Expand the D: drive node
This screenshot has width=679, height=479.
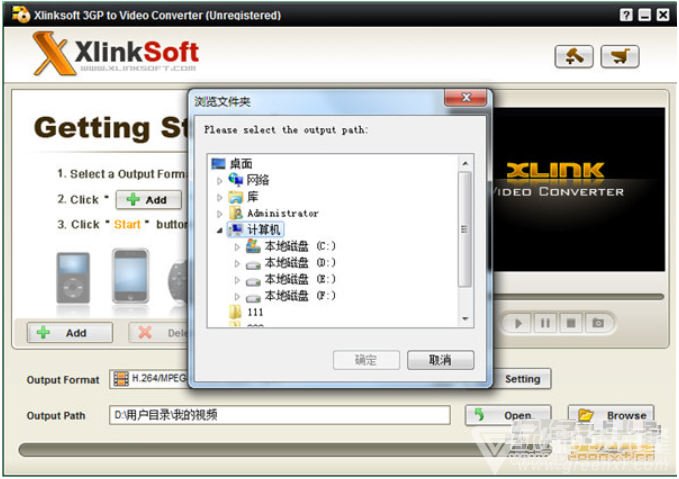237,263
